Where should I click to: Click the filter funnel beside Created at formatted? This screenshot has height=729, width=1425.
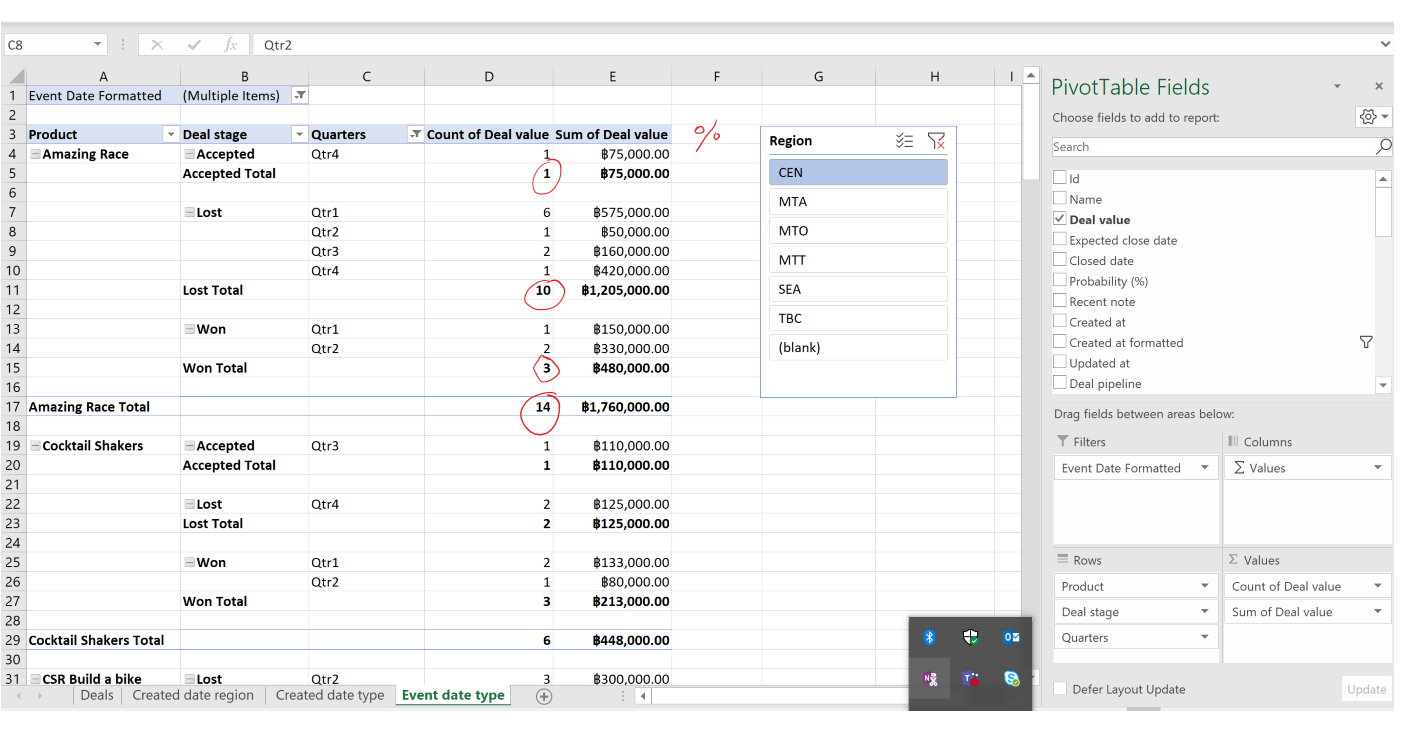(1366, 342)
